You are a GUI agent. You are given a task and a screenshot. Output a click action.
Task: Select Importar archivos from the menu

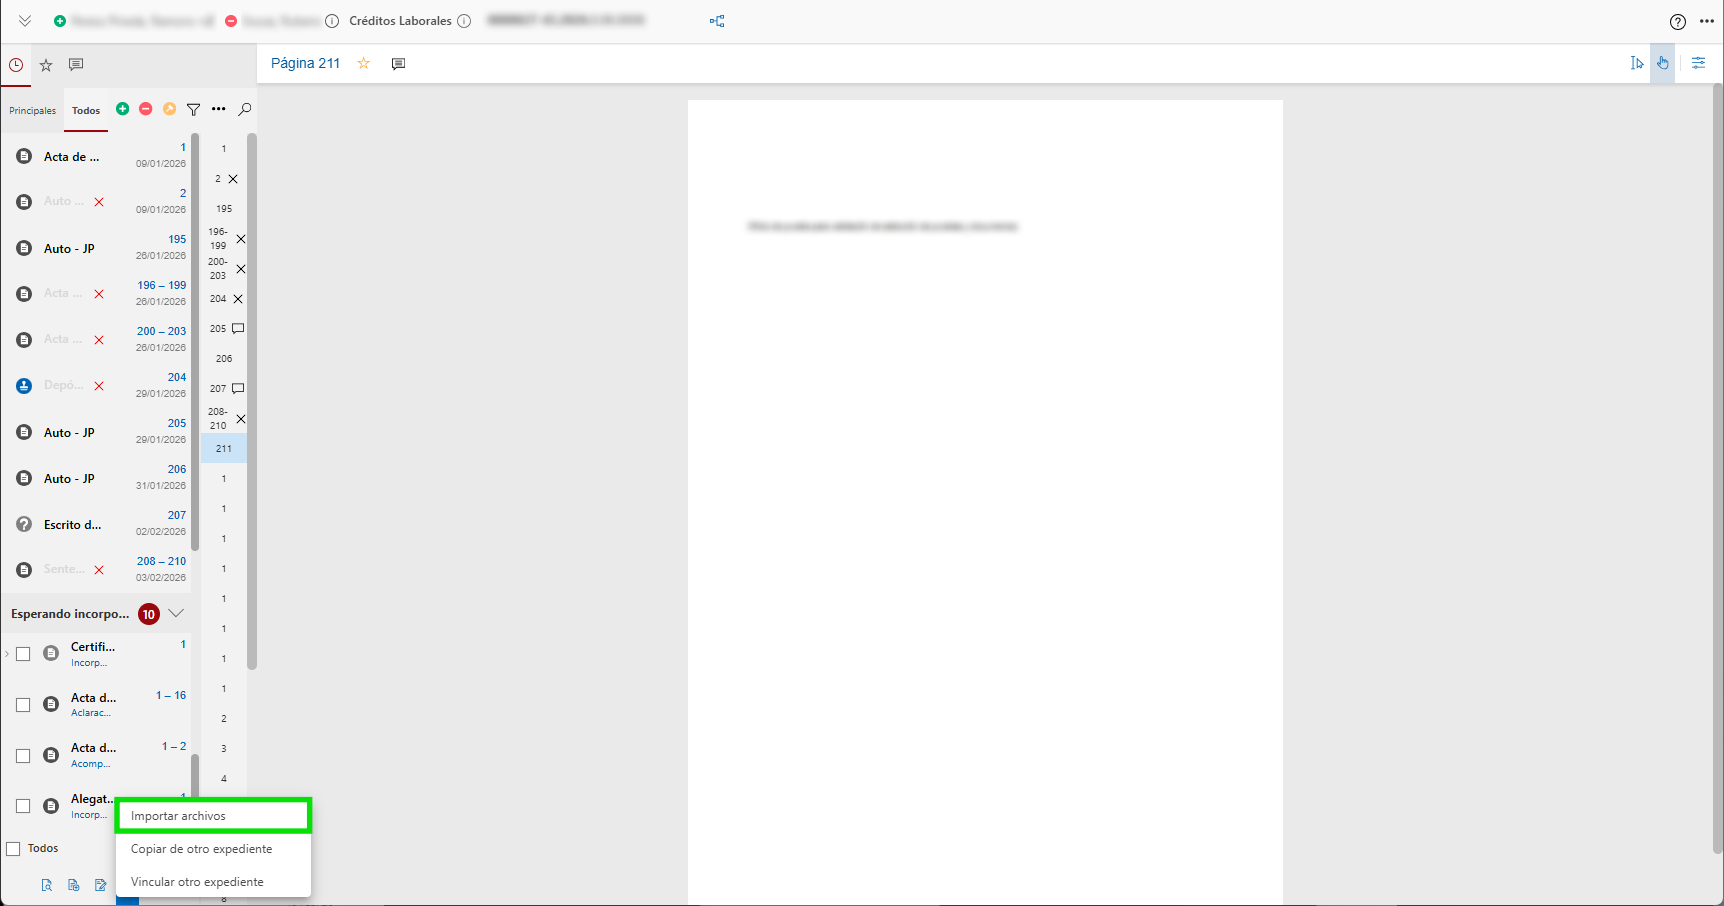point(213,816)
